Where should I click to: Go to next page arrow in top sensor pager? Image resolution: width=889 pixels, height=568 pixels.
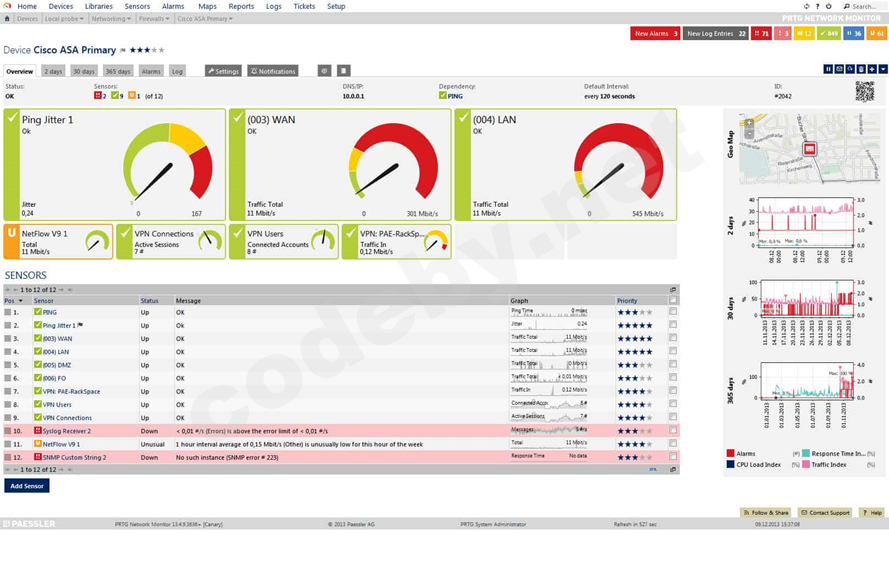pos(61,290)
